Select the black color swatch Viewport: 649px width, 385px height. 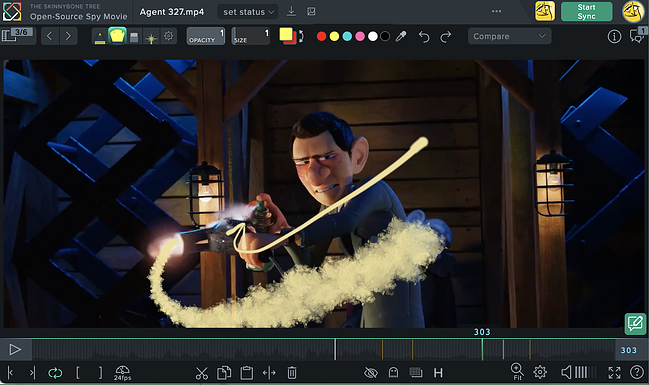(x=385, y=36)
